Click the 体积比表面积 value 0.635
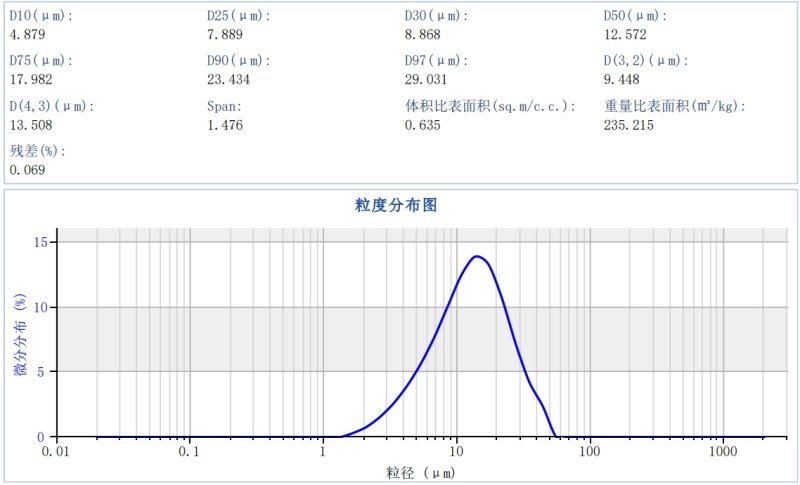Image resolution: width=800 pixels, height=485 pixels. point(423,125)
